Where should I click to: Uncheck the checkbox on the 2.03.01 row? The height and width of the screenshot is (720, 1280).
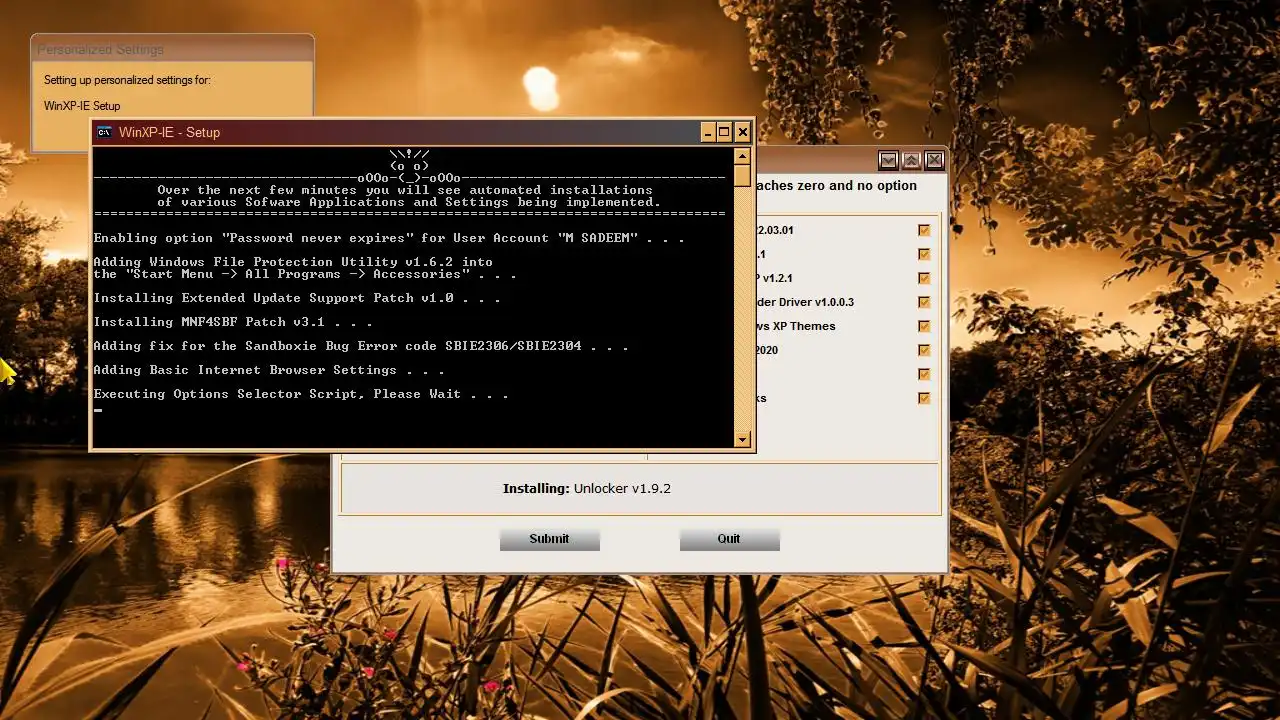[x=924, y=230]
